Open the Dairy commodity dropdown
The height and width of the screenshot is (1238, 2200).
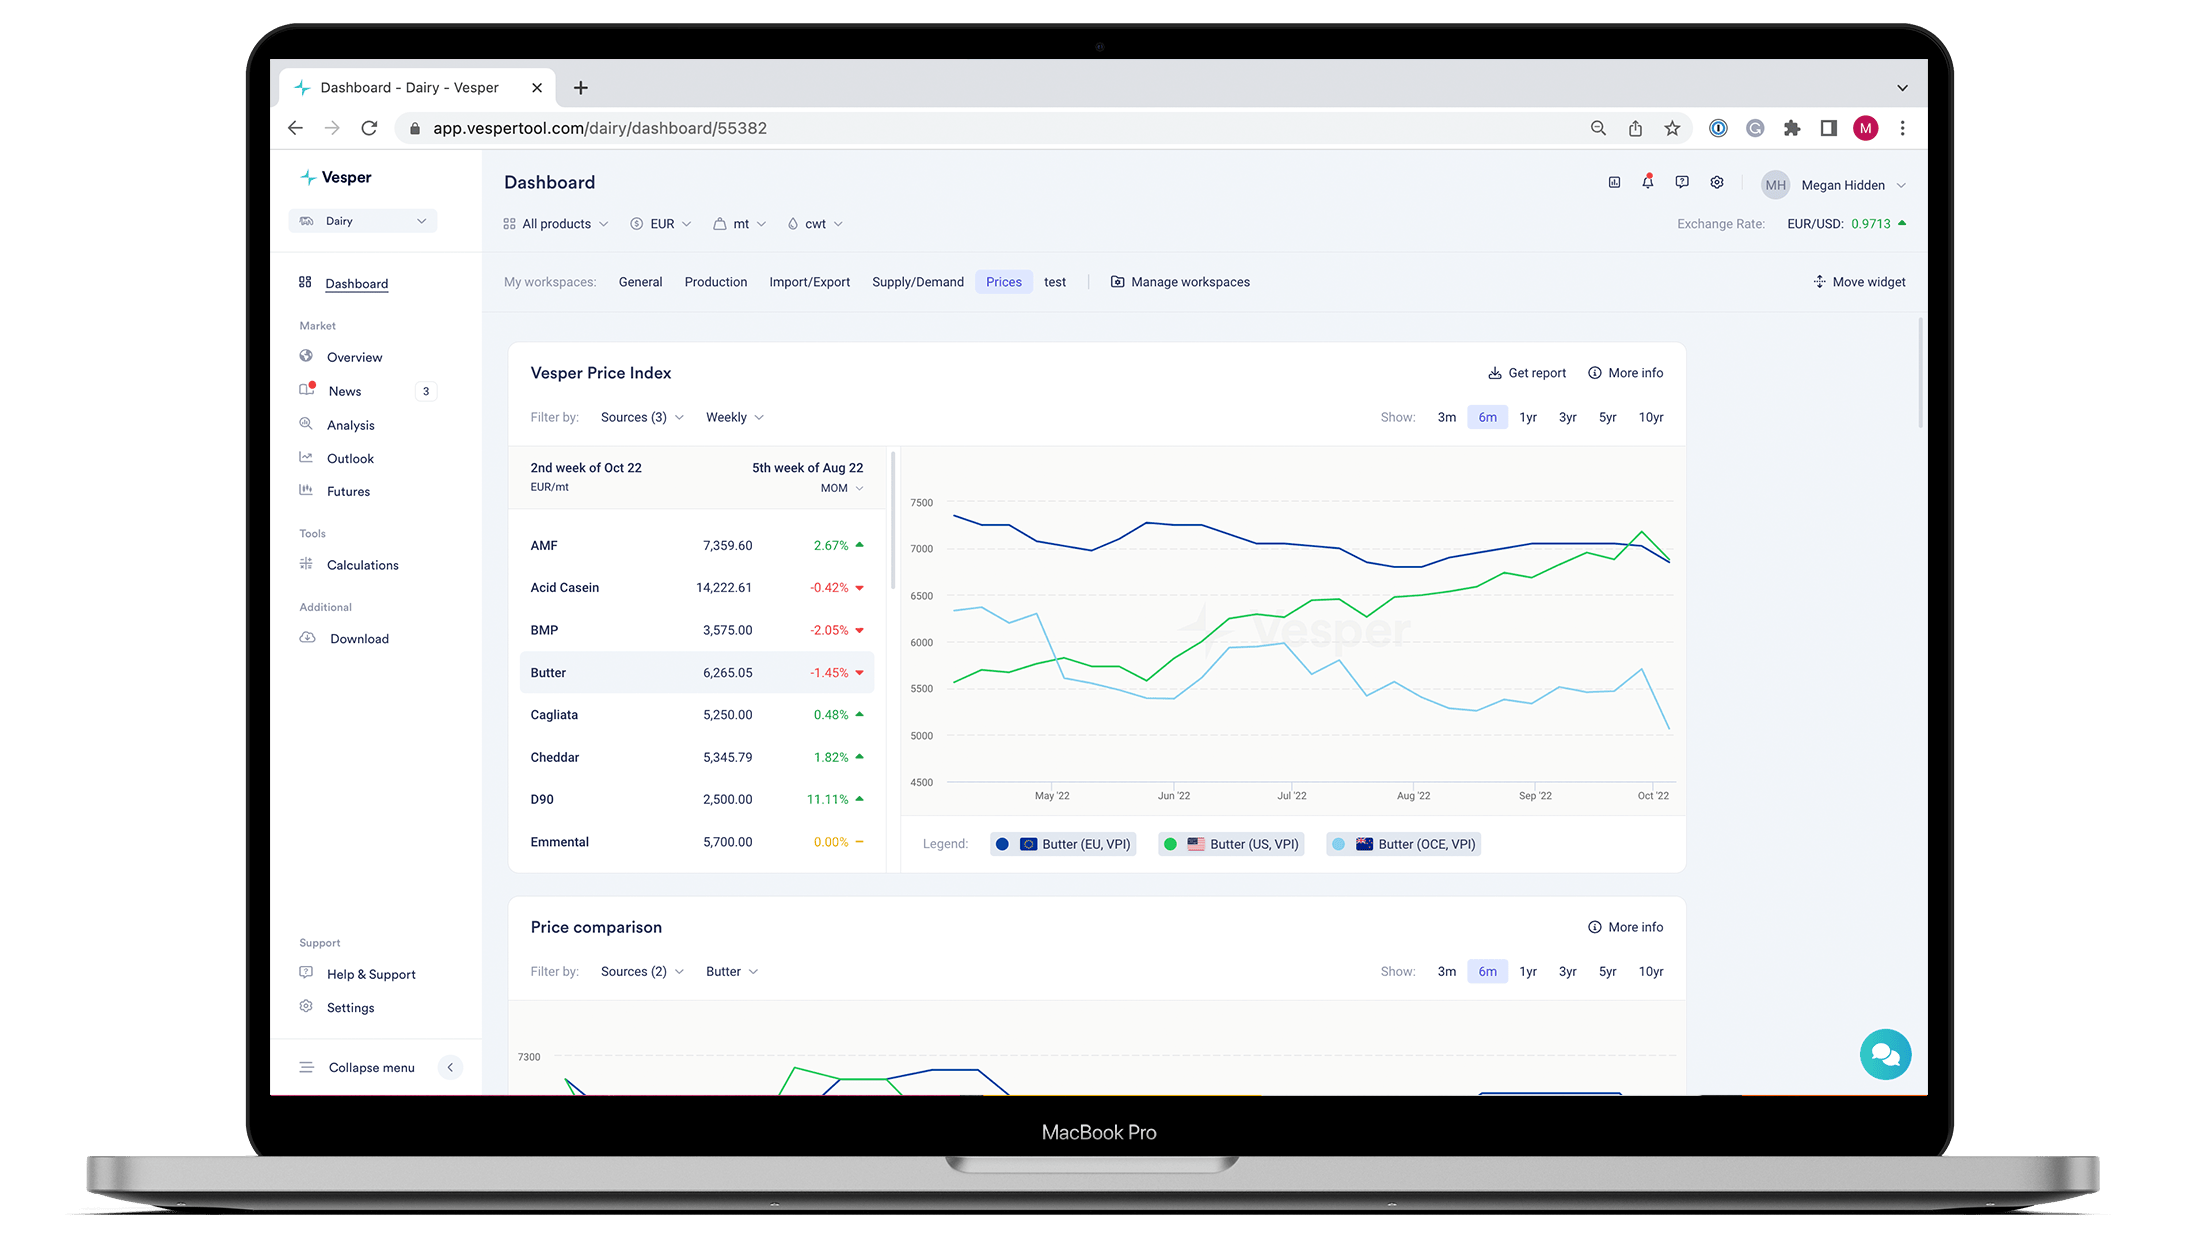coord(363,221)
